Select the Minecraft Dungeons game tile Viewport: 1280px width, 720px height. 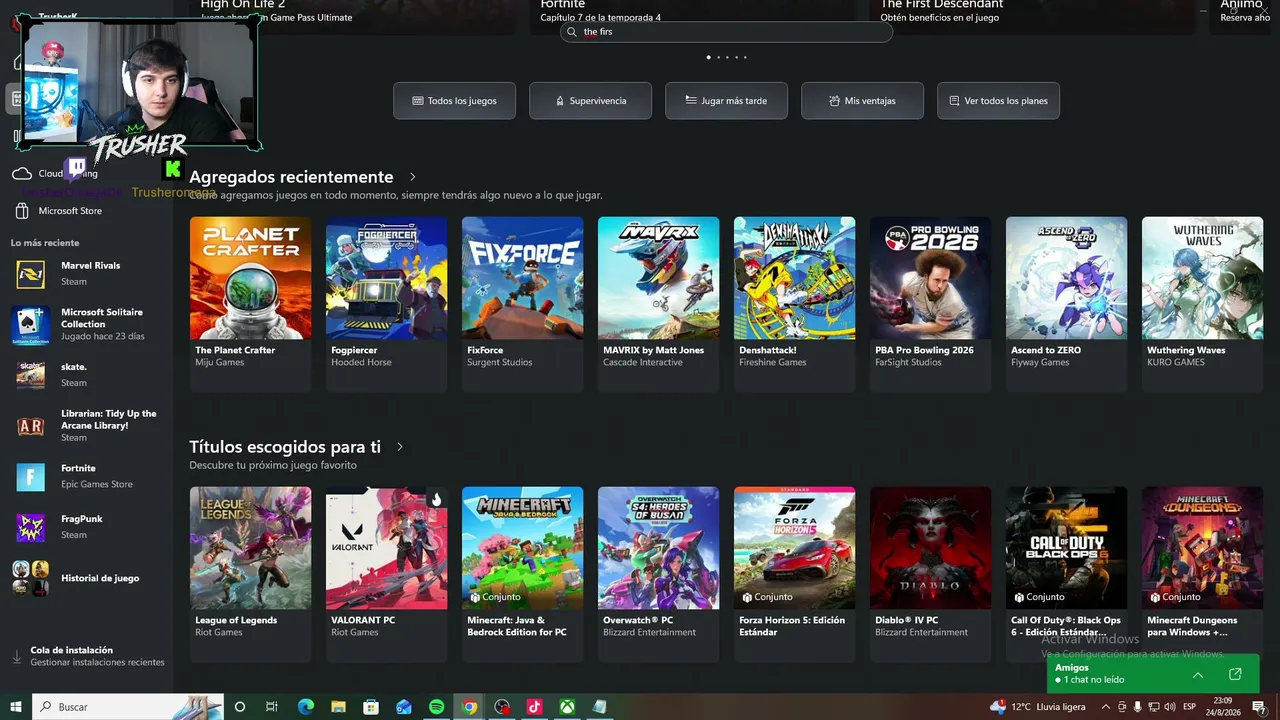tap(1202, 574)
